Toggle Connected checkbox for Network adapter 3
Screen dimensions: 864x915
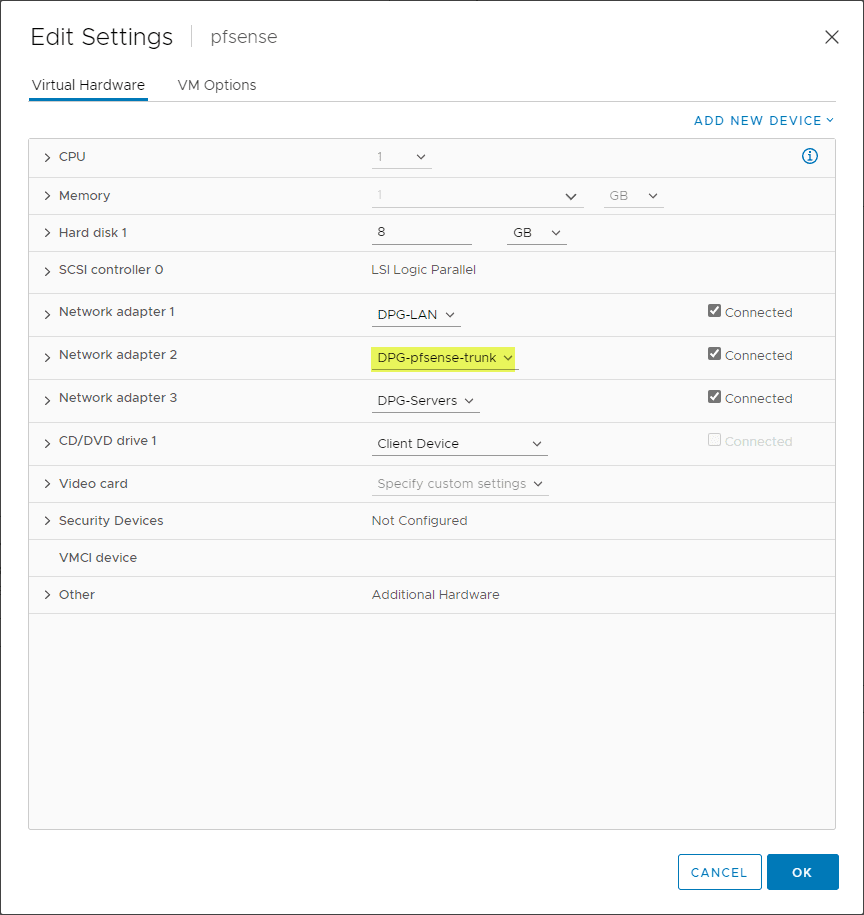pyautogui.click(x=714, y=397)
